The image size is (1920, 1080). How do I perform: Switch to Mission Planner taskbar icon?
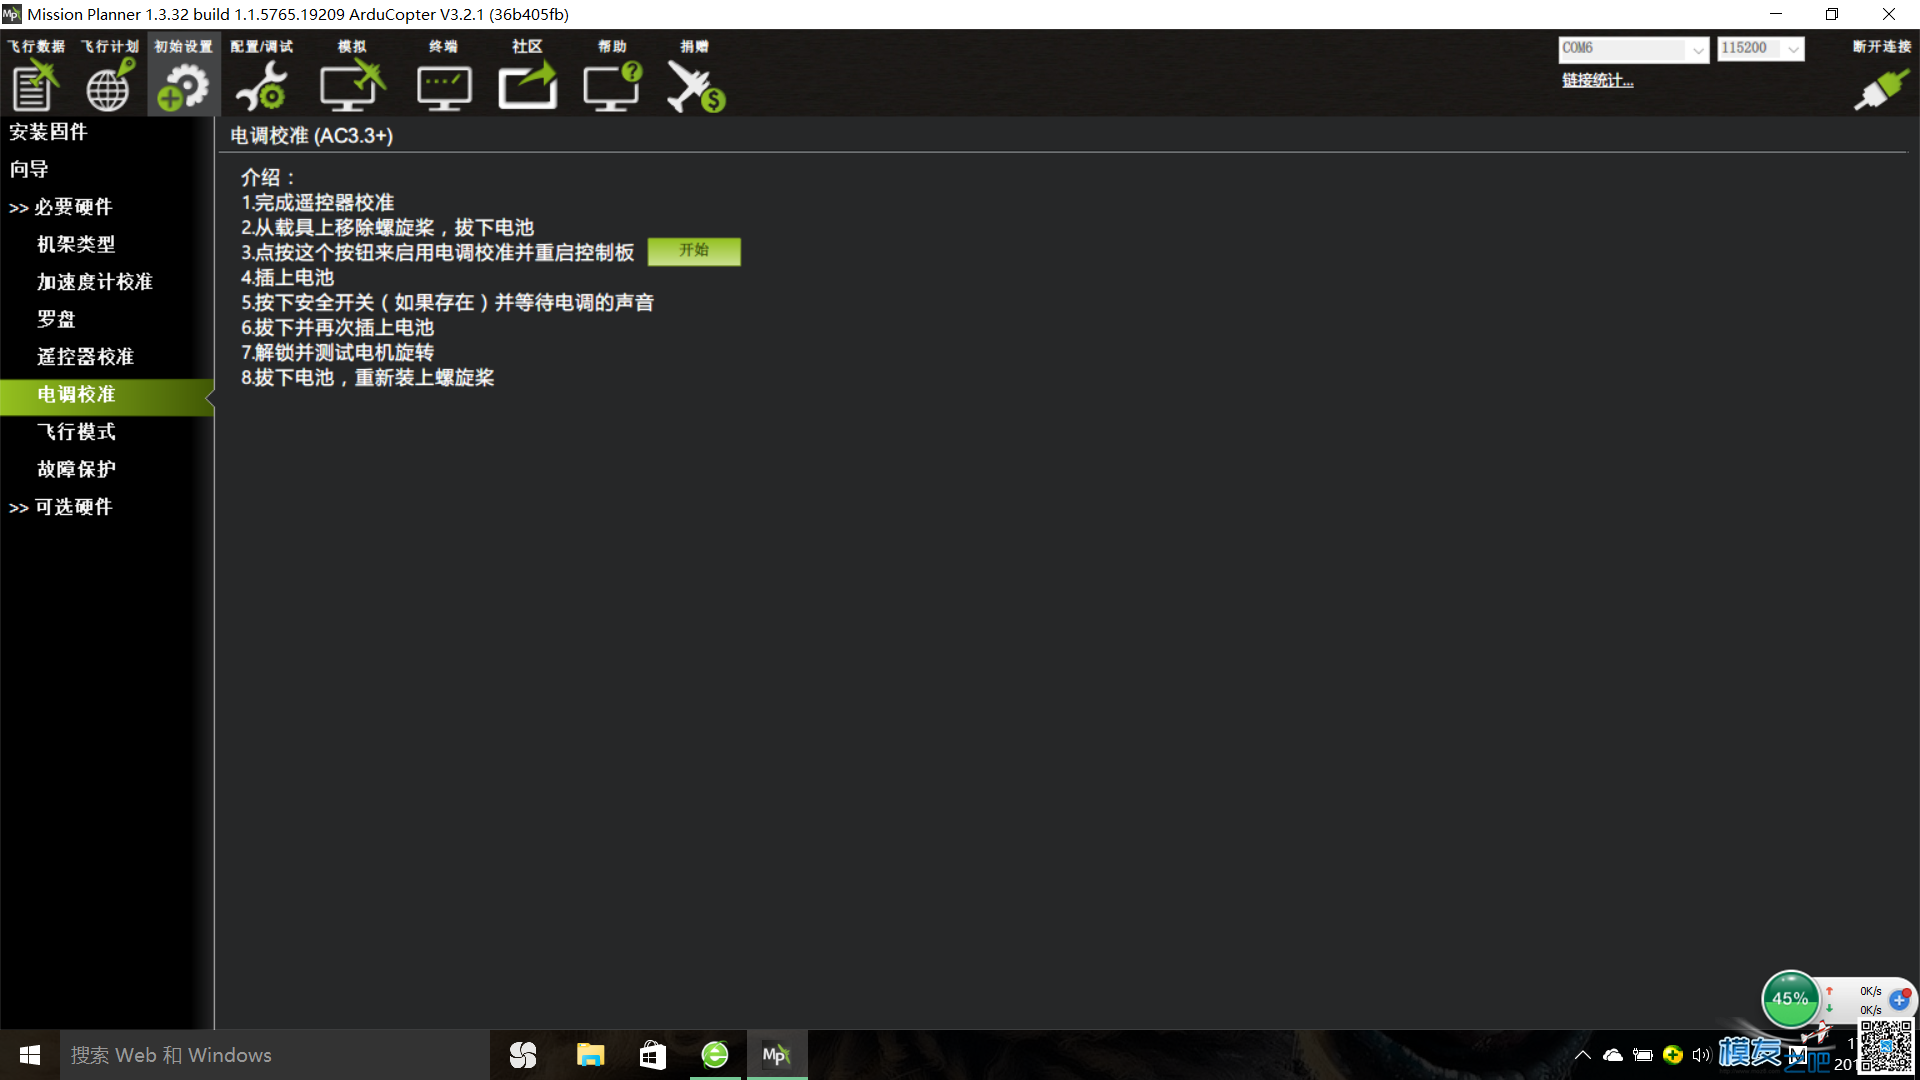(x=776, y=1055)
